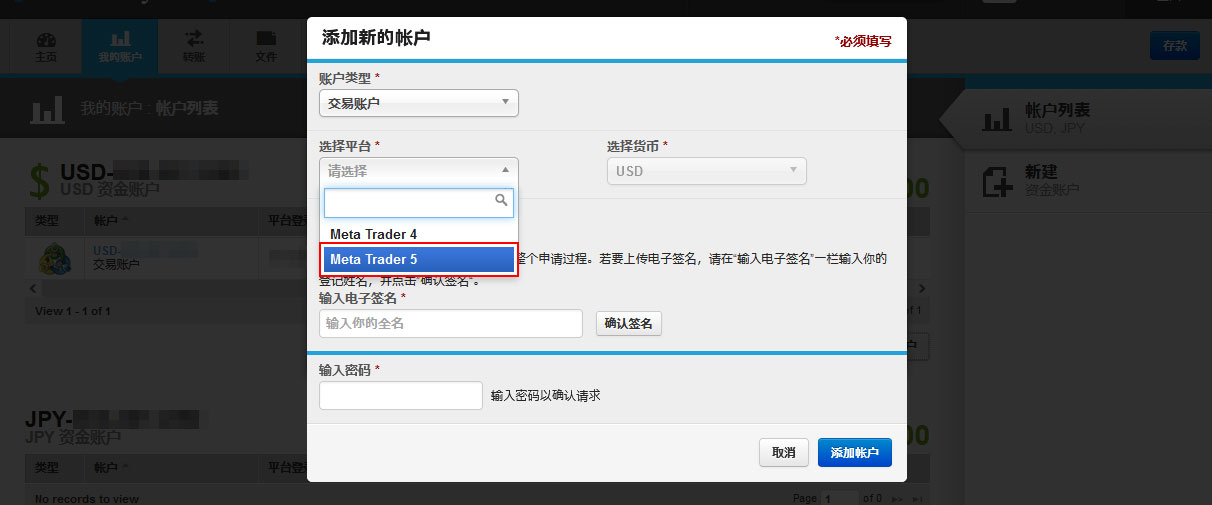The image size is (1212, 505).
Task: Click MetaTrader logo icon in USD row
Action: point(53,259)
